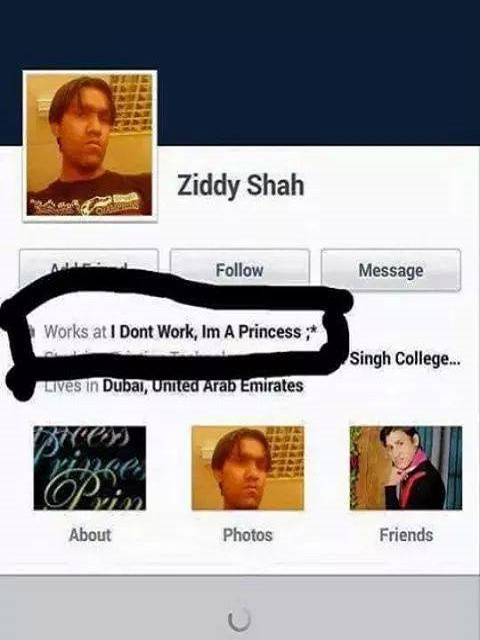Viewport: 480px width, 640px height.
Task: Go to the About tab label
Action: click(90, 535)
